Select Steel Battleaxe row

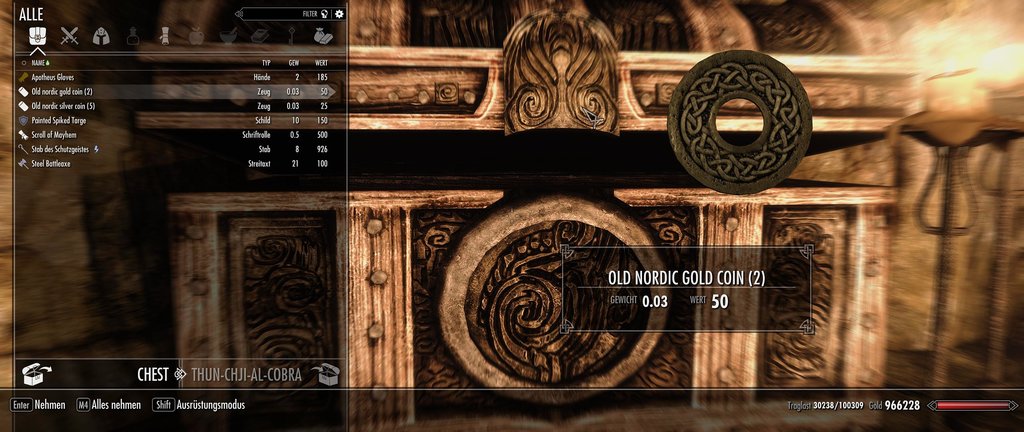176,164
